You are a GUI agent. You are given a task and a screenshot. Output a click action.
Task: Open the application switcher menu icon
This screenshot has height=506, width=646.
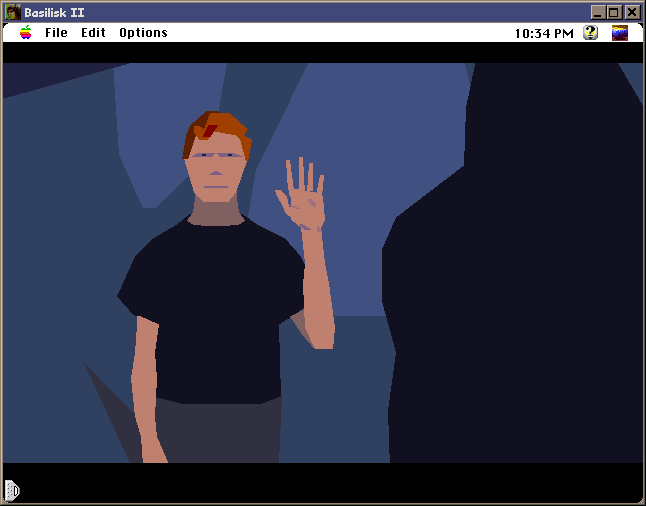coord(620,33)
